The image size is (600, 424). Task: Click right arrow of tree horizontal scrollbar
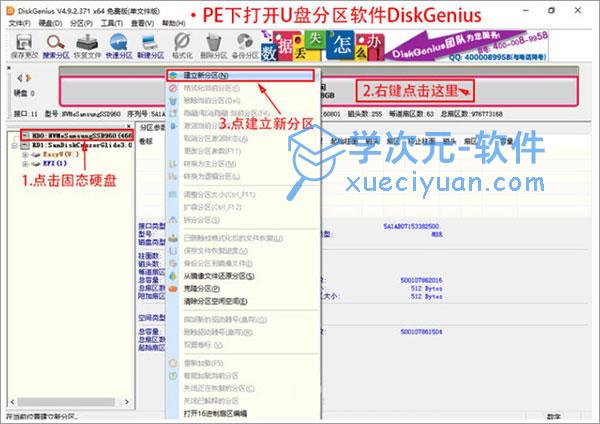pos(127,402)
